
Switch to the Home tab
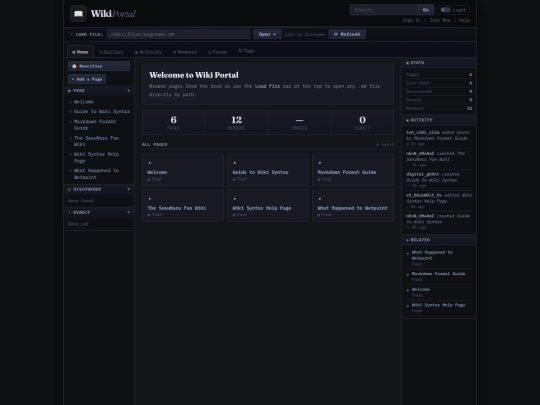[80, 52]
